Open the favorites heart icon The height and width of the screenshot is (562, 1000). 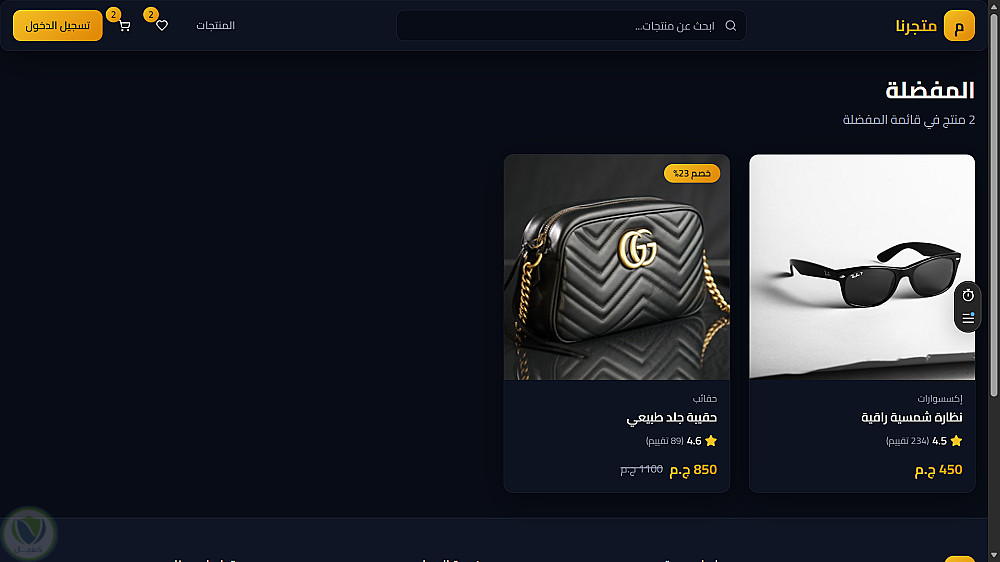[x=162, y=26]
